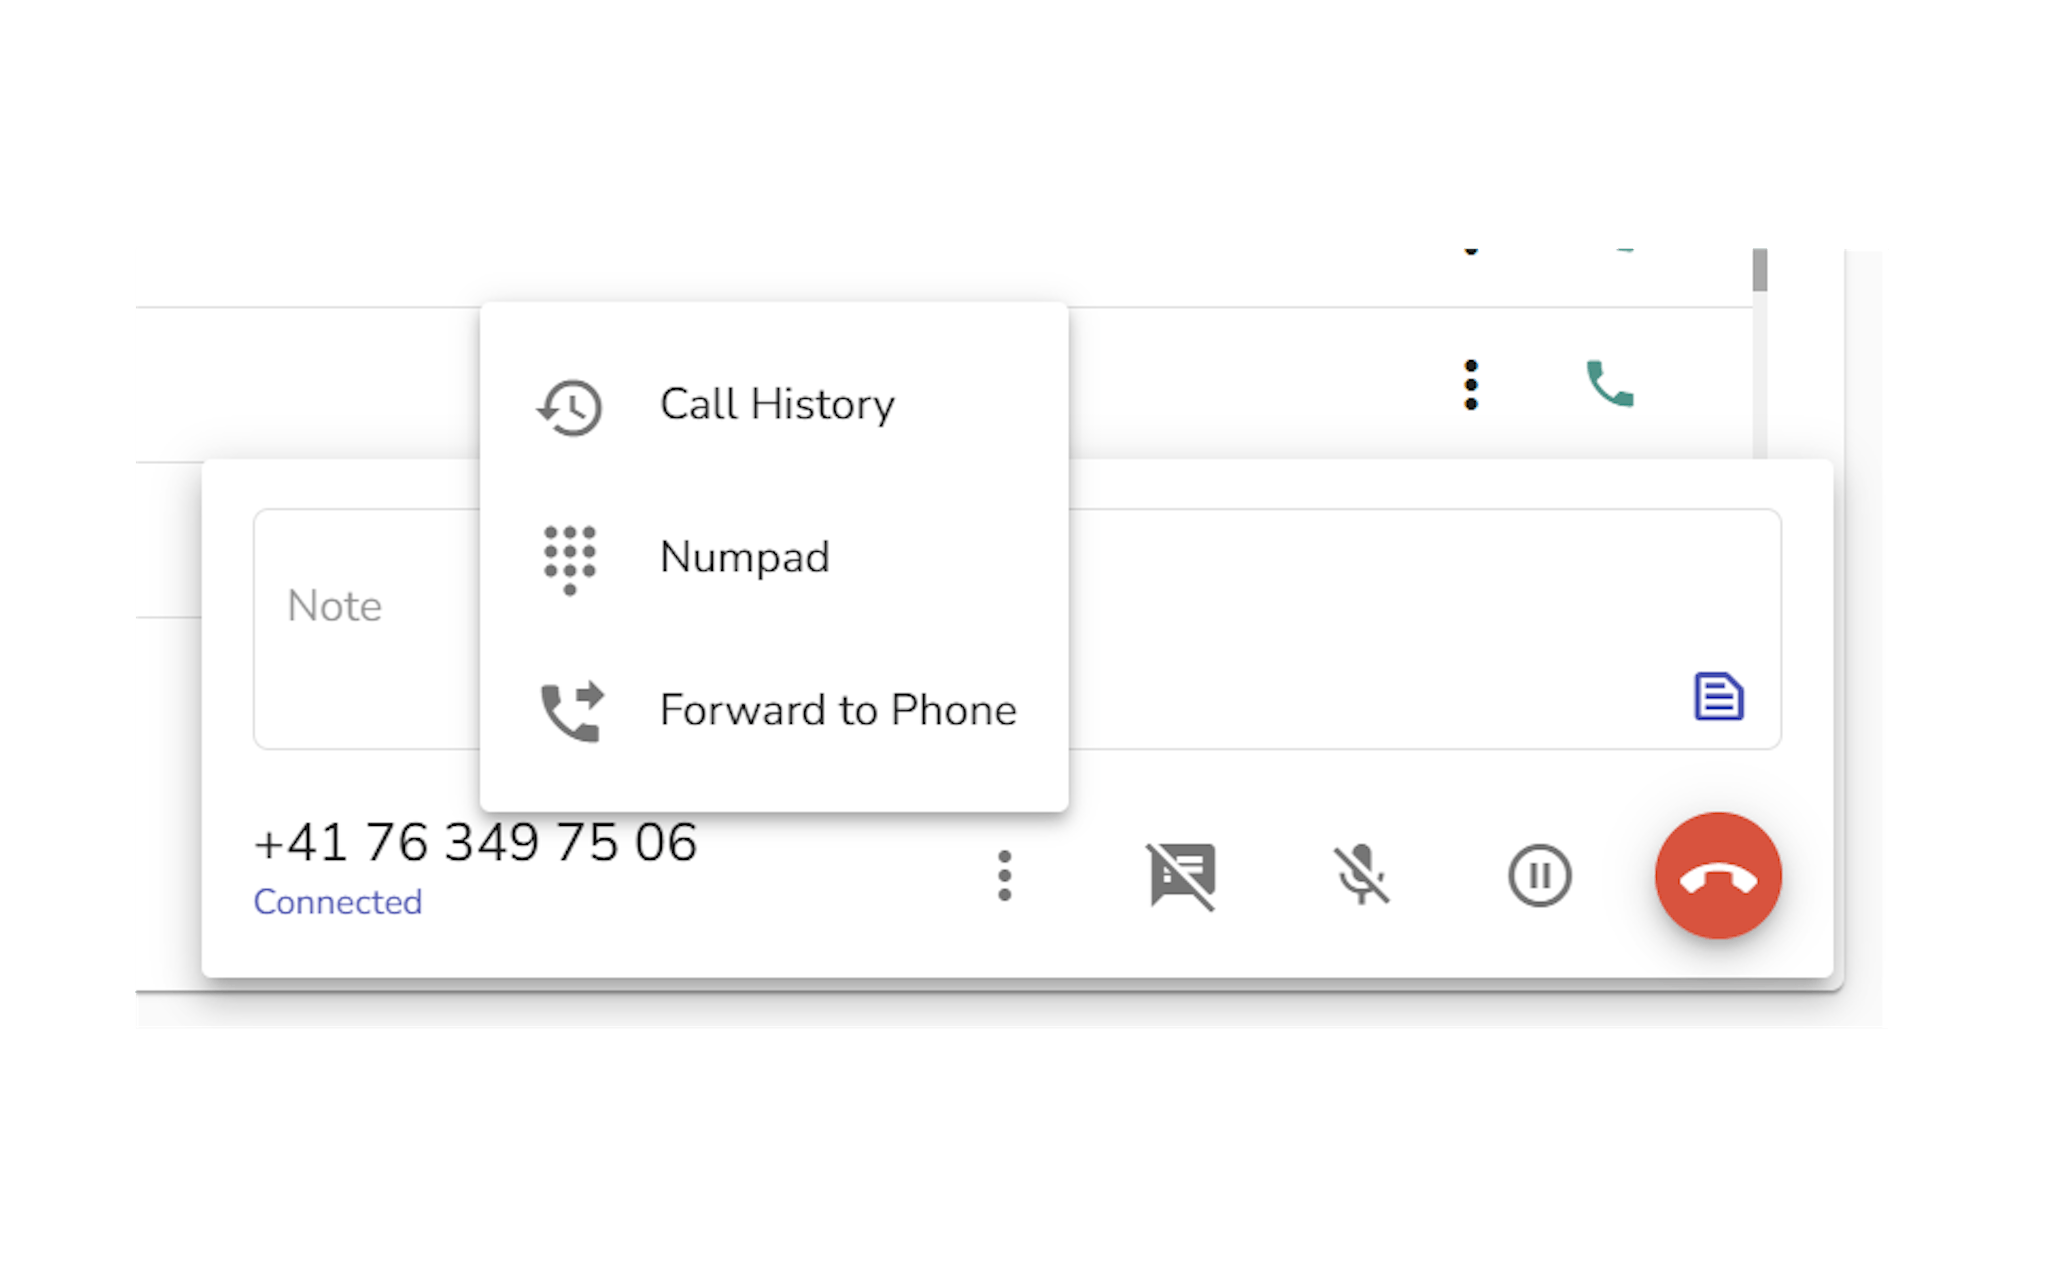Screen dimensions: 2048x1275
Task: Toggle the crossed-out chat message icon
Action: point(1182,876)
